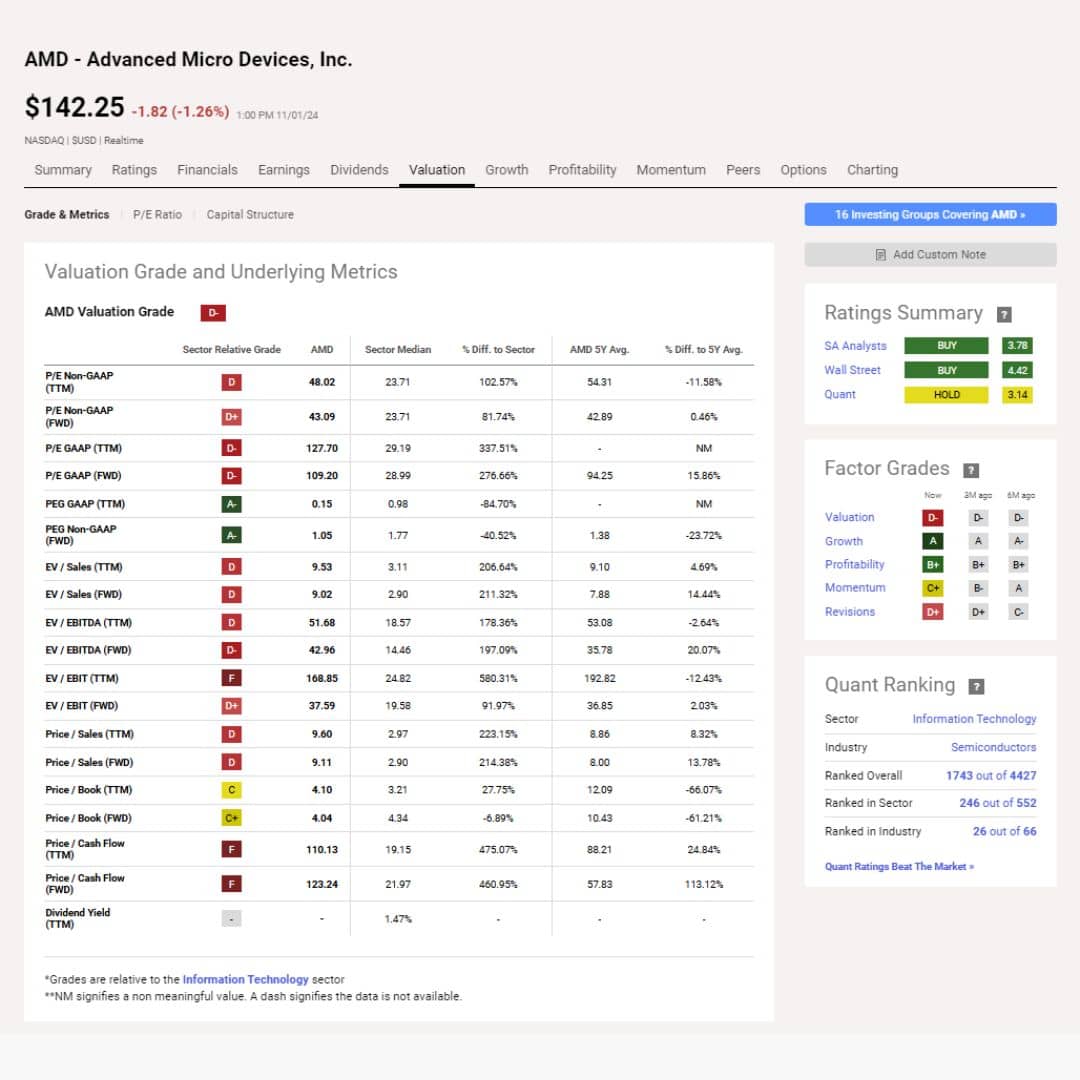Open the Peers tab
Screen dimensions: 1080x1080
[742, 170]
